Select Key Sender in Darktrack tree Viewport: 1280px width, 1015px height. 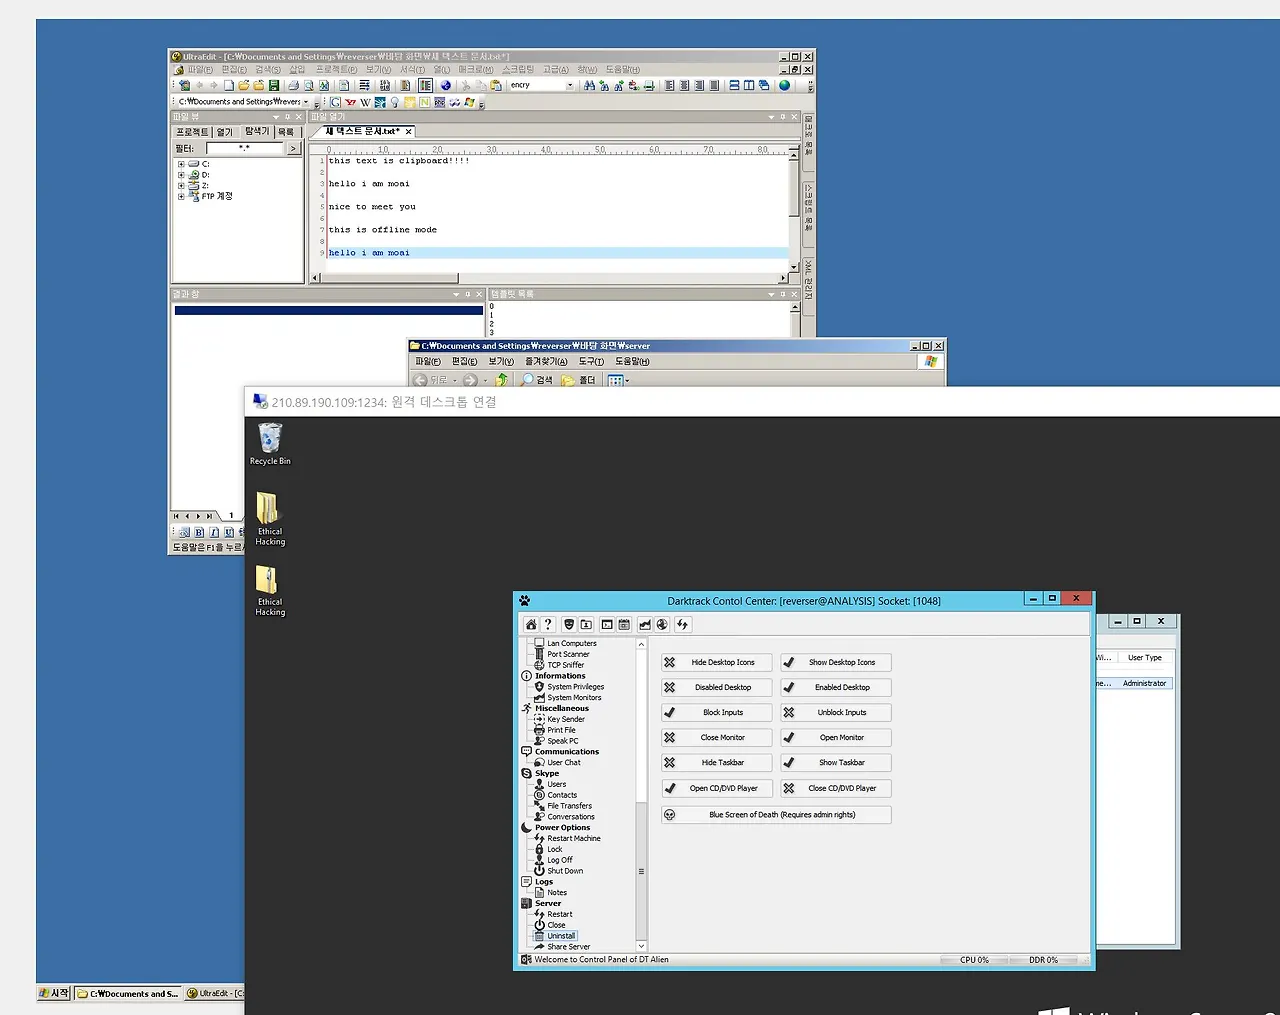click(566, 719)
